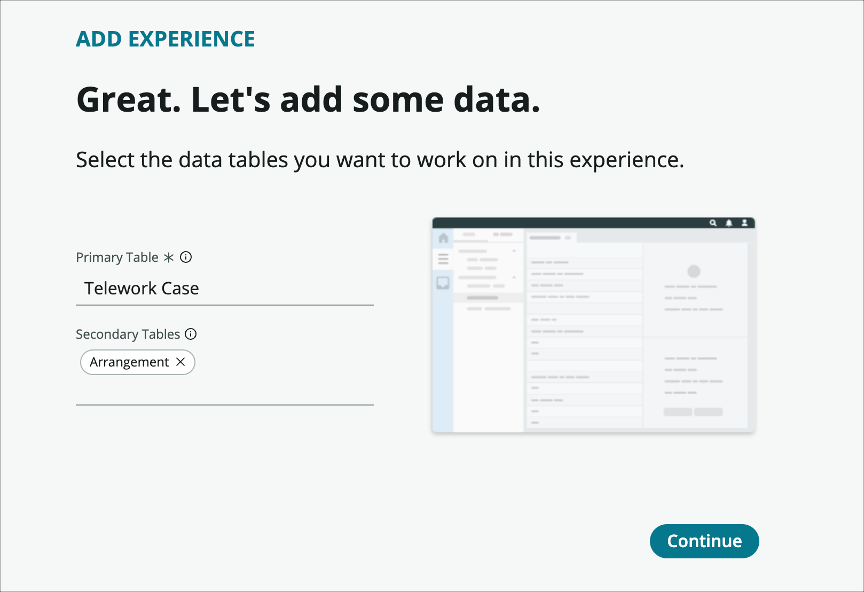Click the inbox icon in the preview sidebar
Image resolution: width=864 pixels, height=592 pixels.
443,283
